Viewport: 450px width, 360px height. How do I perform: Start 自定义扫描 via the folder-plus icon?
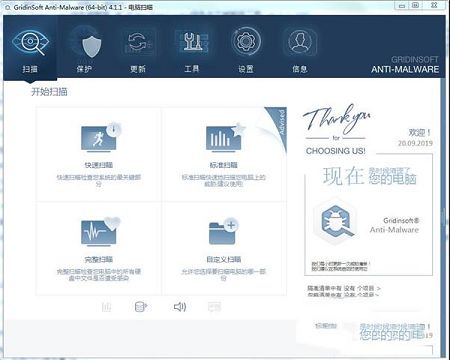(224, 231)
